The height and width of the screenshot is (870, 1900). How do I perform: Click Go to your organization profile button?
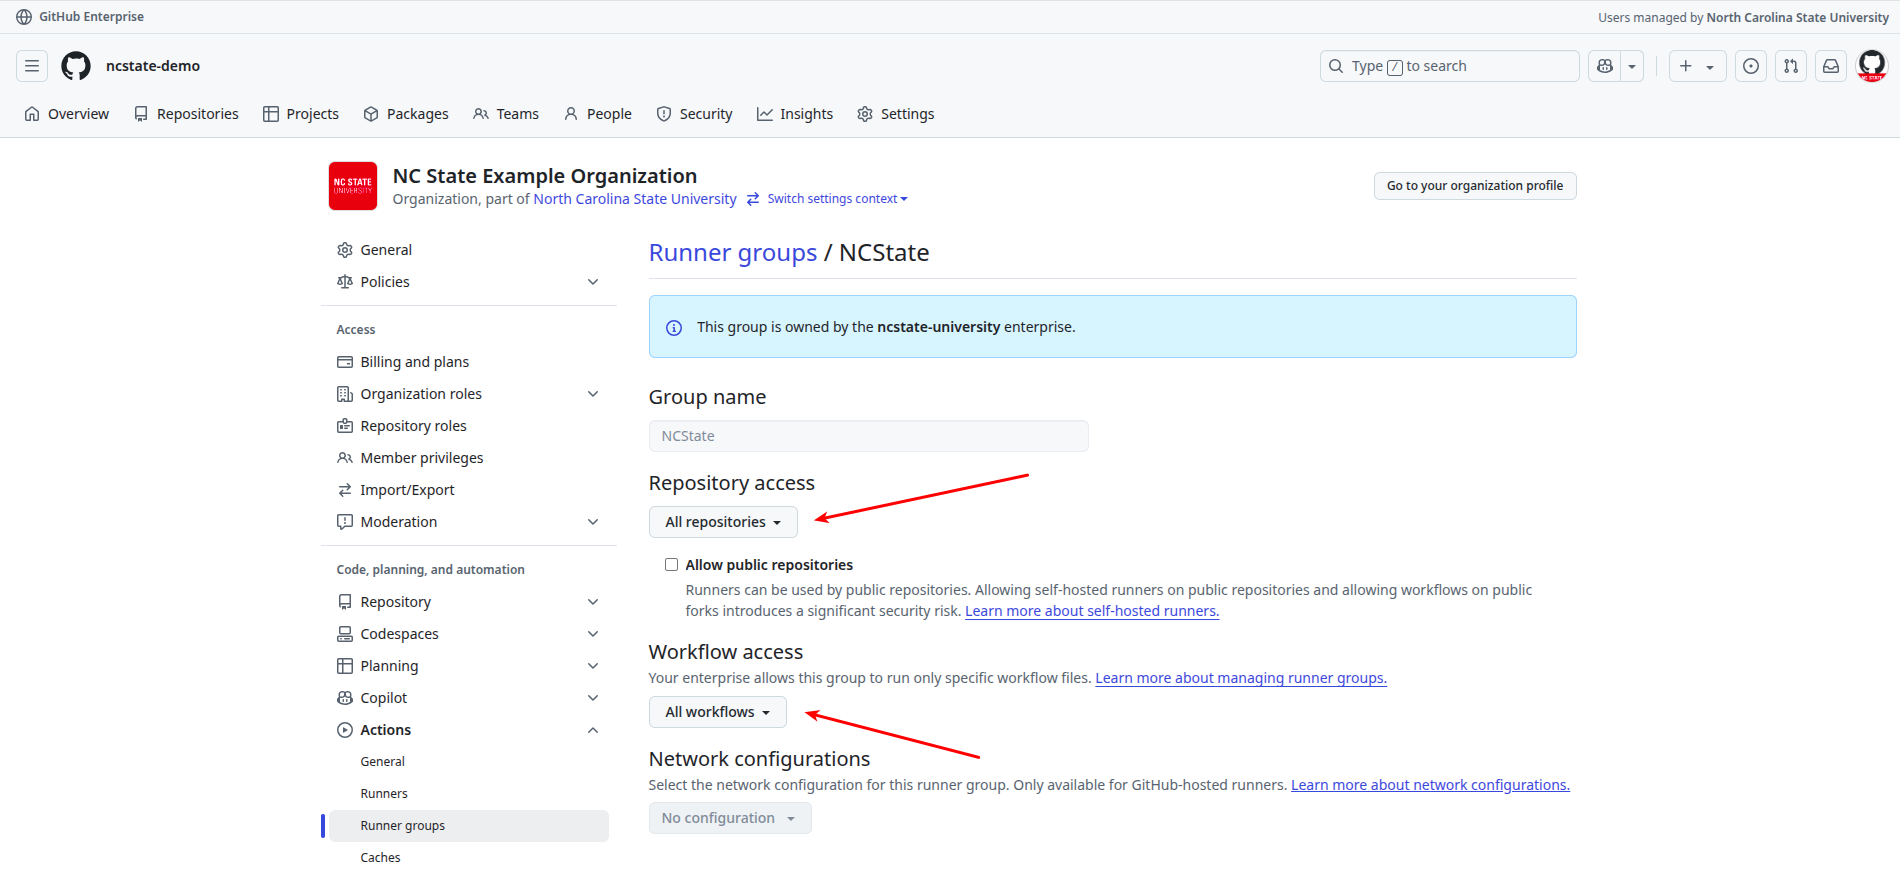[1474, 186]
